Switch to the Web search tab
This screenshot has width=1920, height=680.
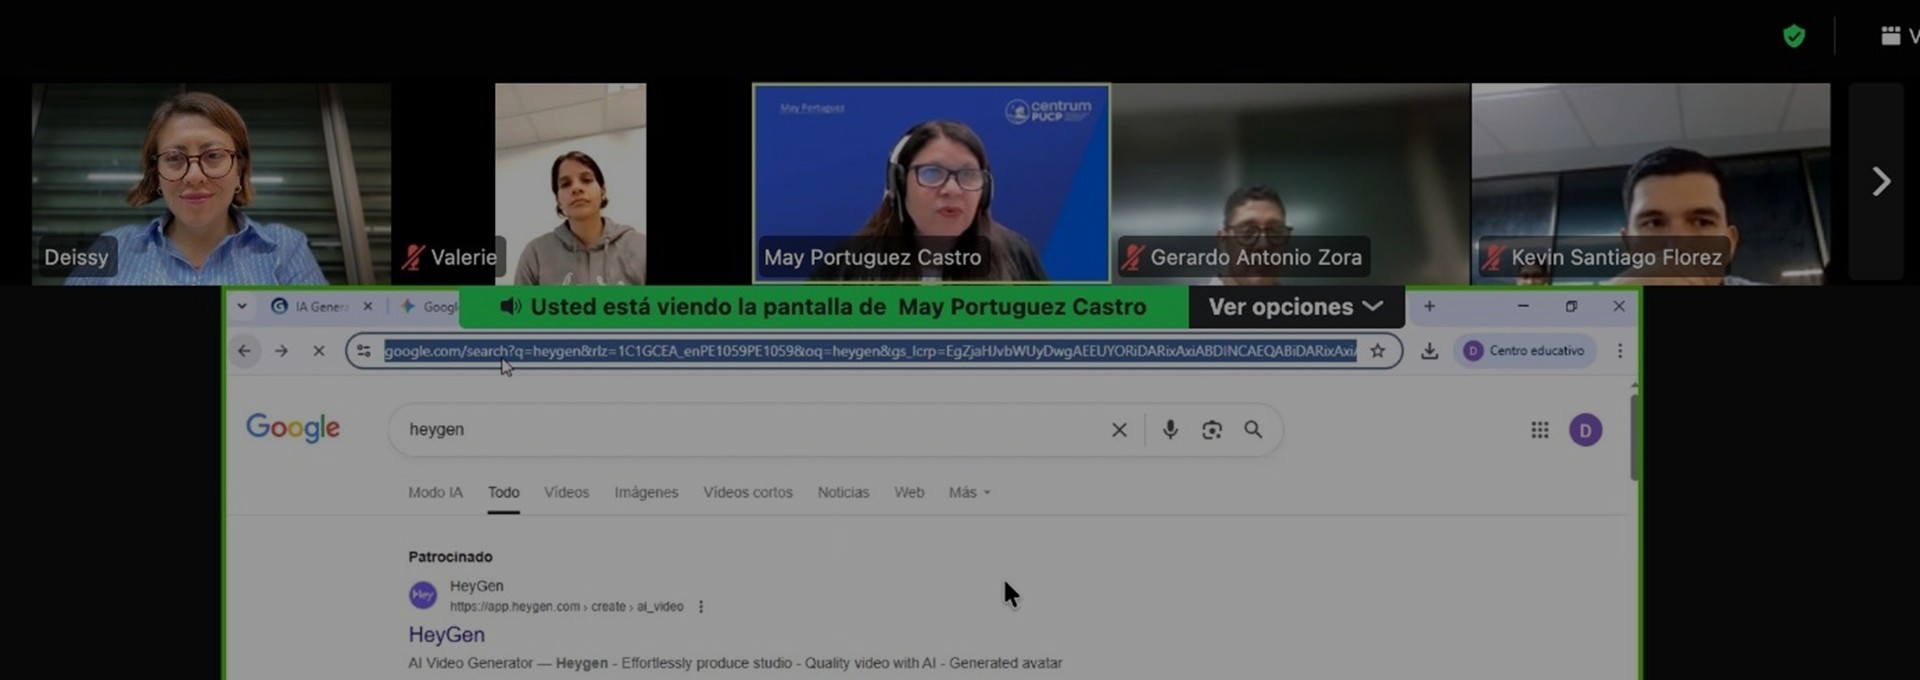click(x=909, y=493)
